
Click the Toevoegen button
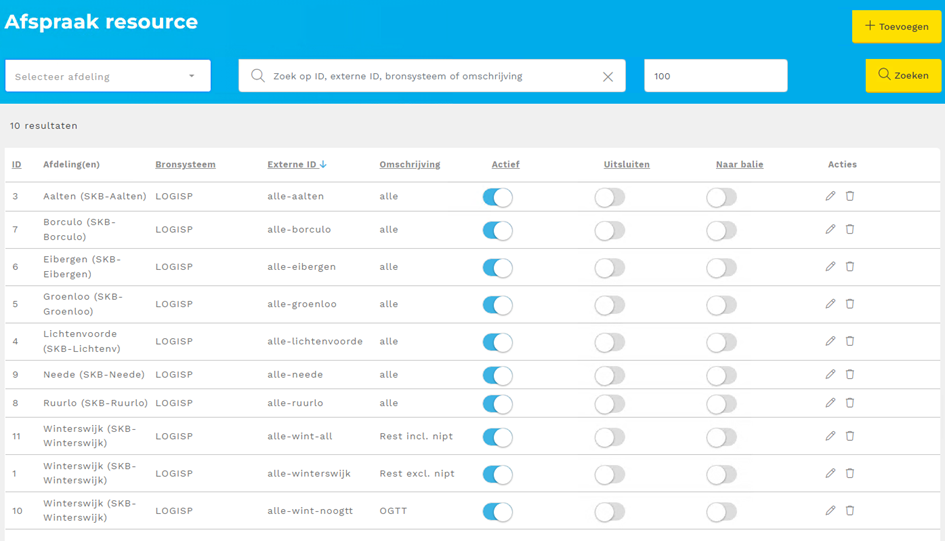pos(896,27)
